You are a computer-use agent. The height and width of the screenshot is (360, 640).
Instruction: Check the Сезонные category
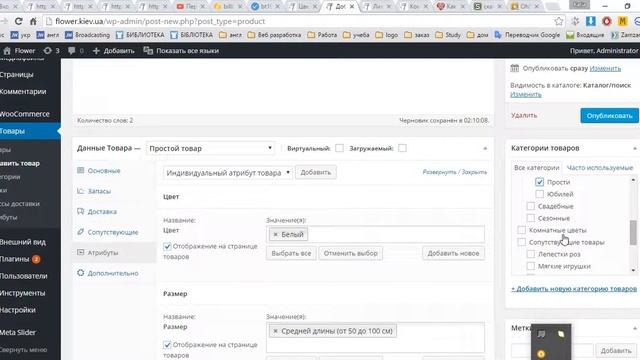(531, 218)
